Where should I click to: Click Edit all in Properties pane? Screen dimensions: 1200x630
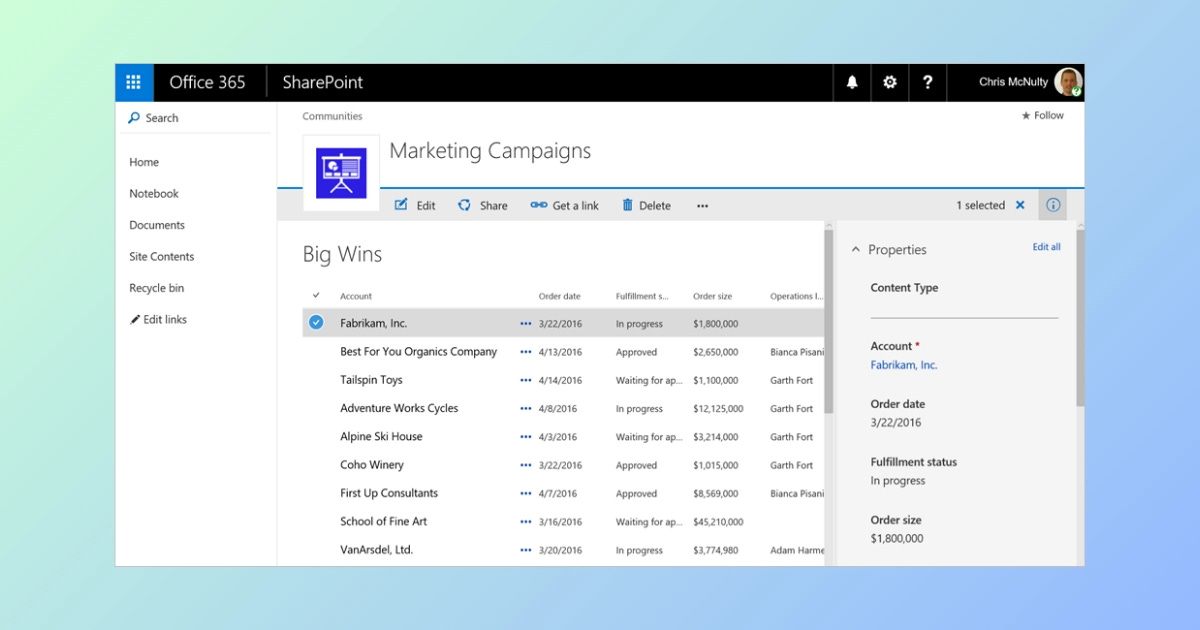[x=1047, y=247]
